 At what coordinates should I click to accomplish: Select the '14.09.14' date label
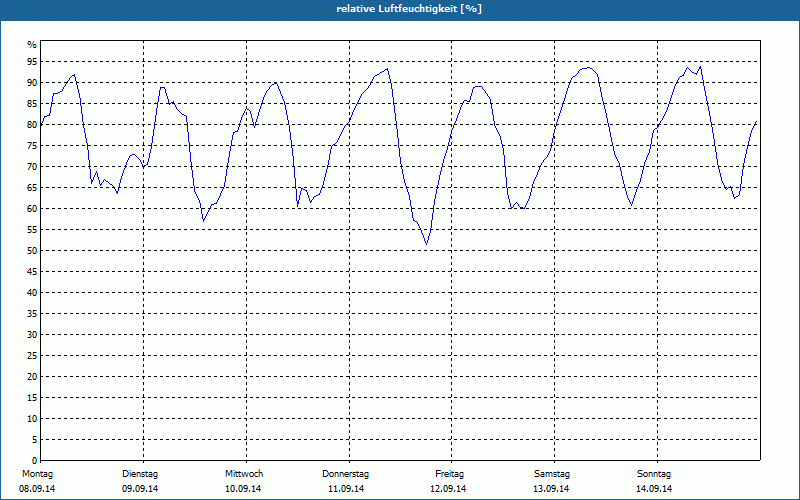pyautogui.click(x=654, y=489)
